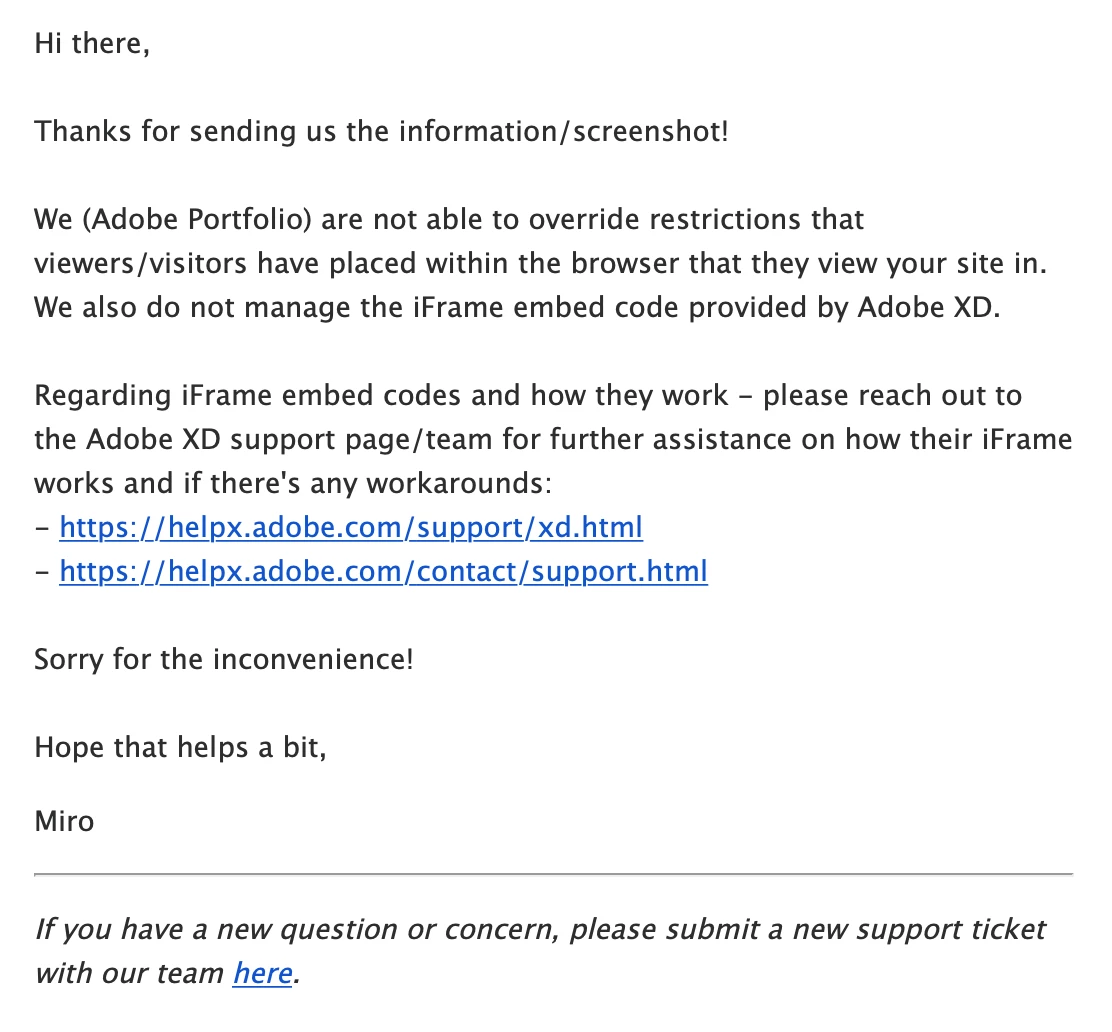Click the italic "with our team" text

tap(129, 973)
